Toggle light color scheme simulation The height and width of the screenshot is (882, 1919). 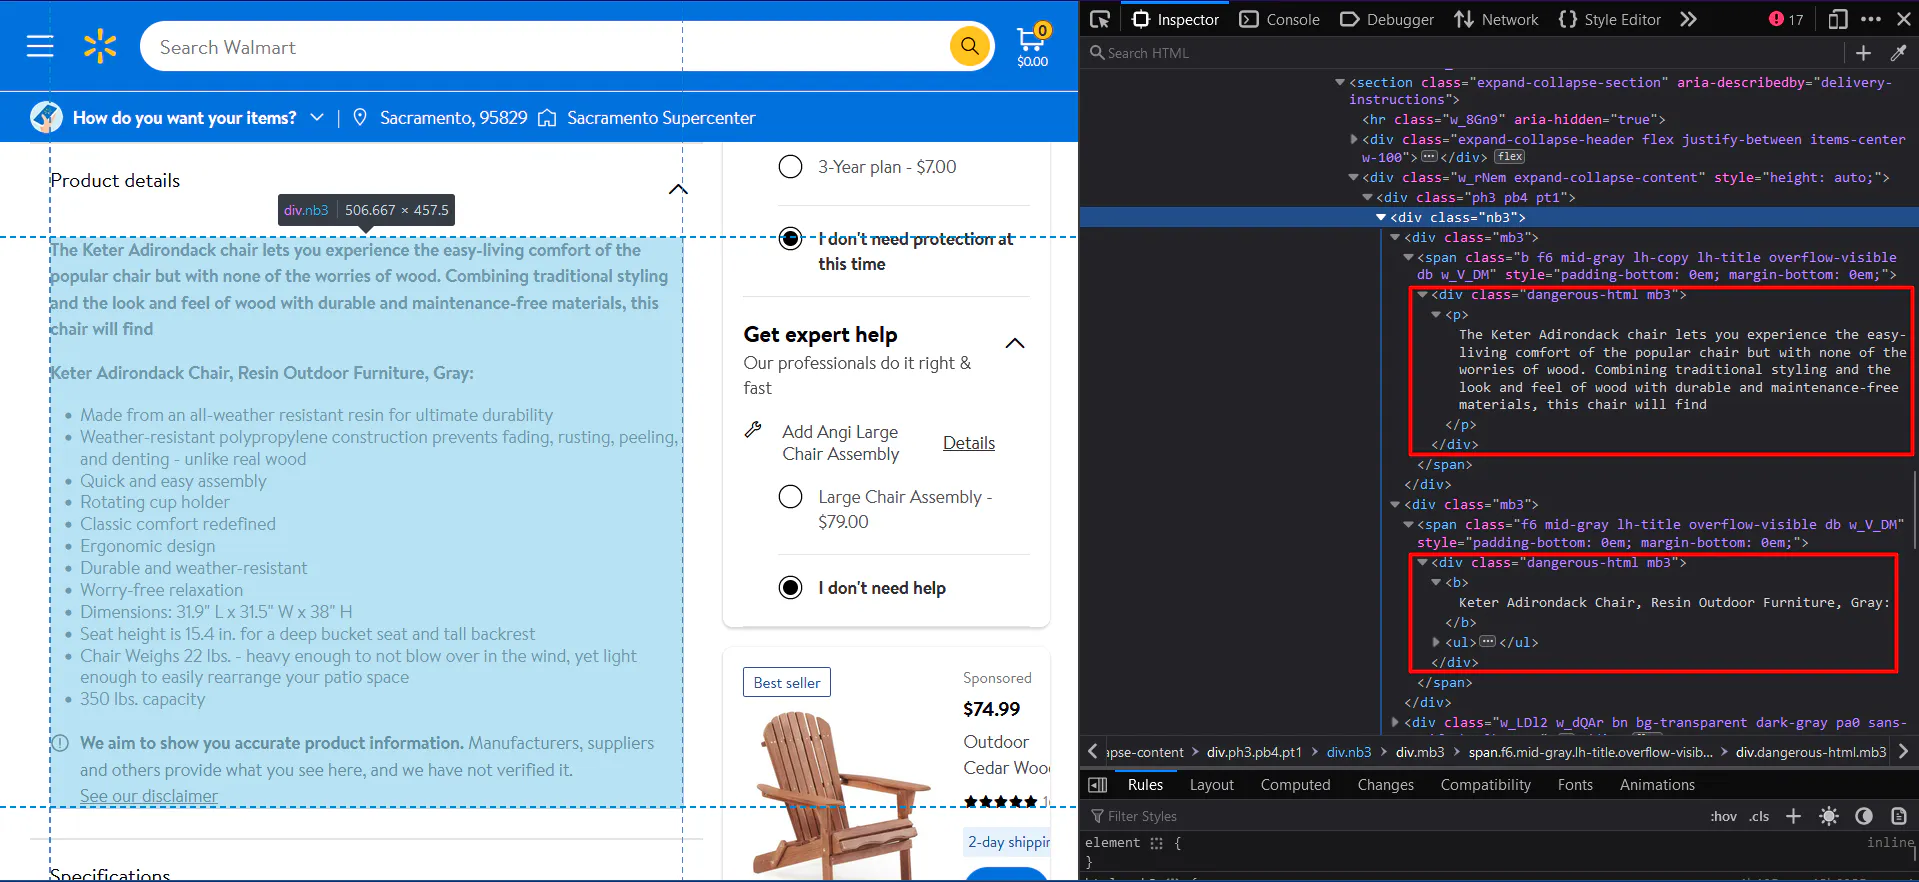coord(1829,816)
